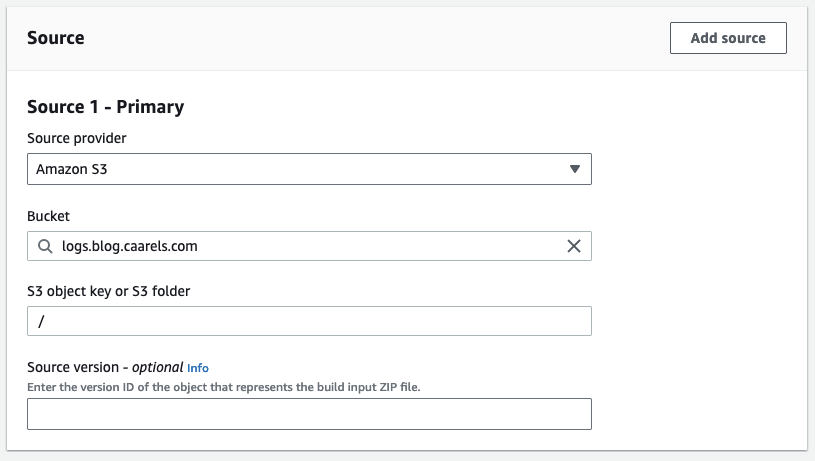
Task: Click the 'Bucket' field label
Action: coord(48,215)
